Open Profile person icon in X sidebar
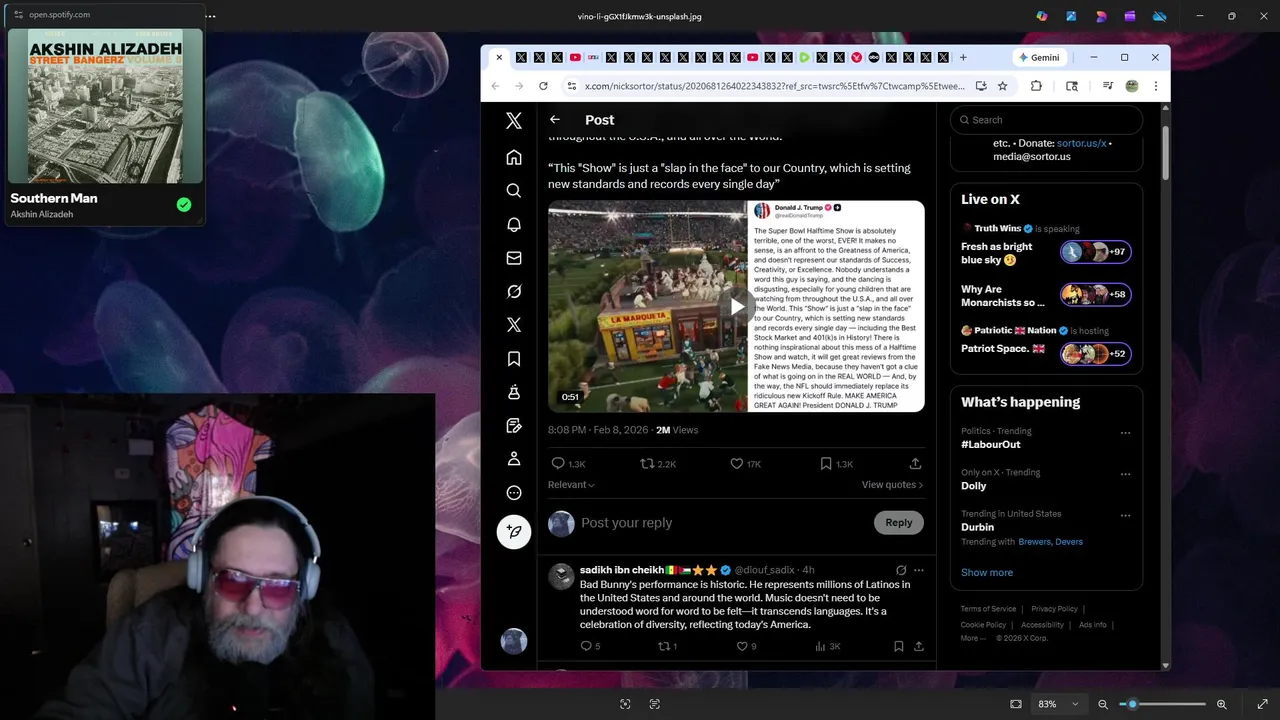1280x720 pixels. [x=514, y=459]
